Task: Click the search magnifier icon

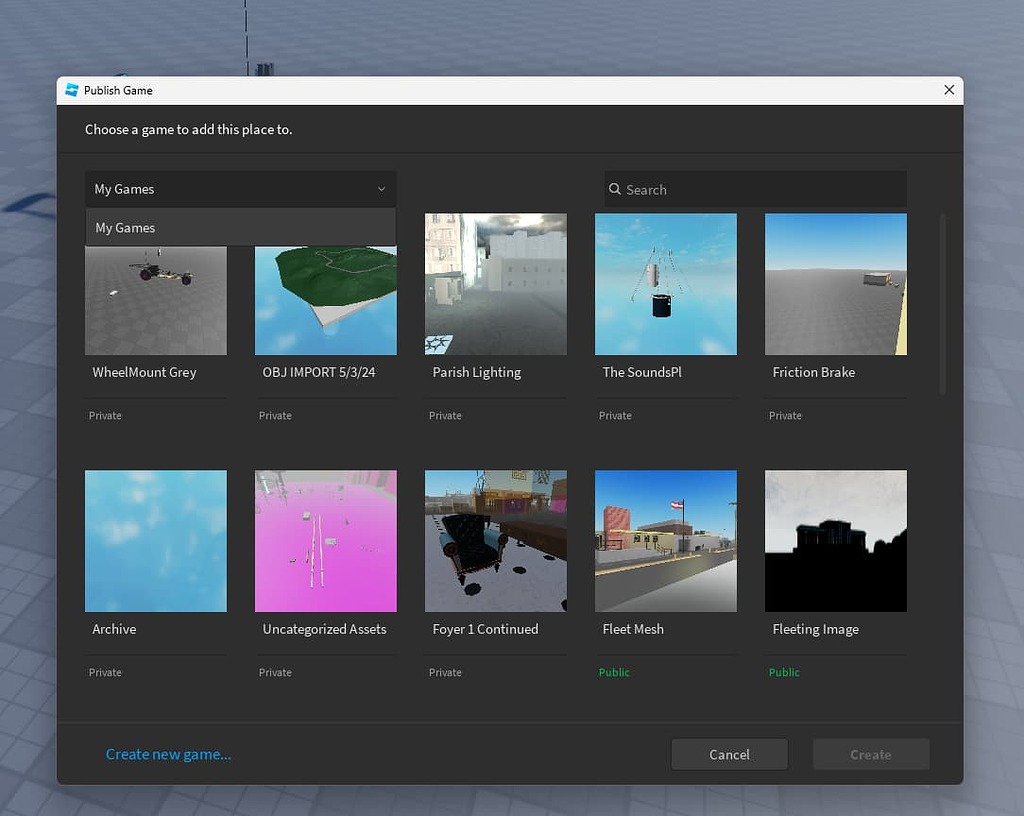Action: coord(613,189)
